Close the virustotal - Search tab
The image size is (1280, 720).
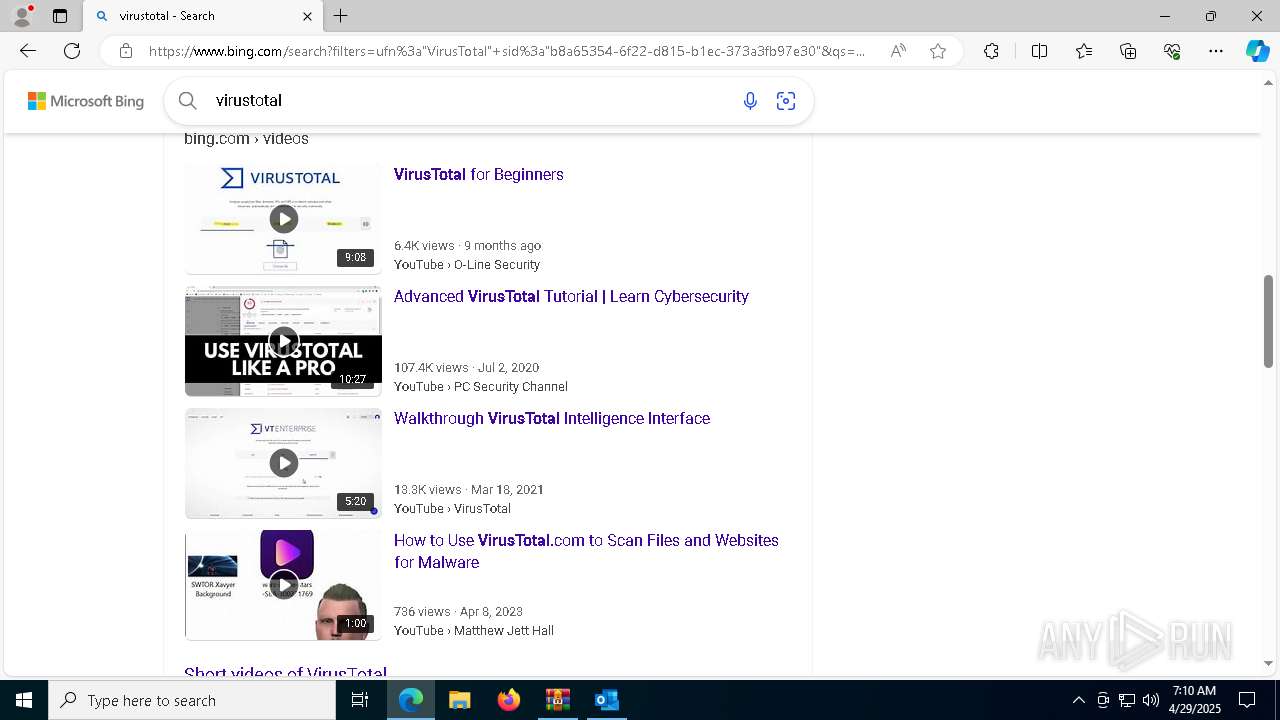[x=307, y=16]
